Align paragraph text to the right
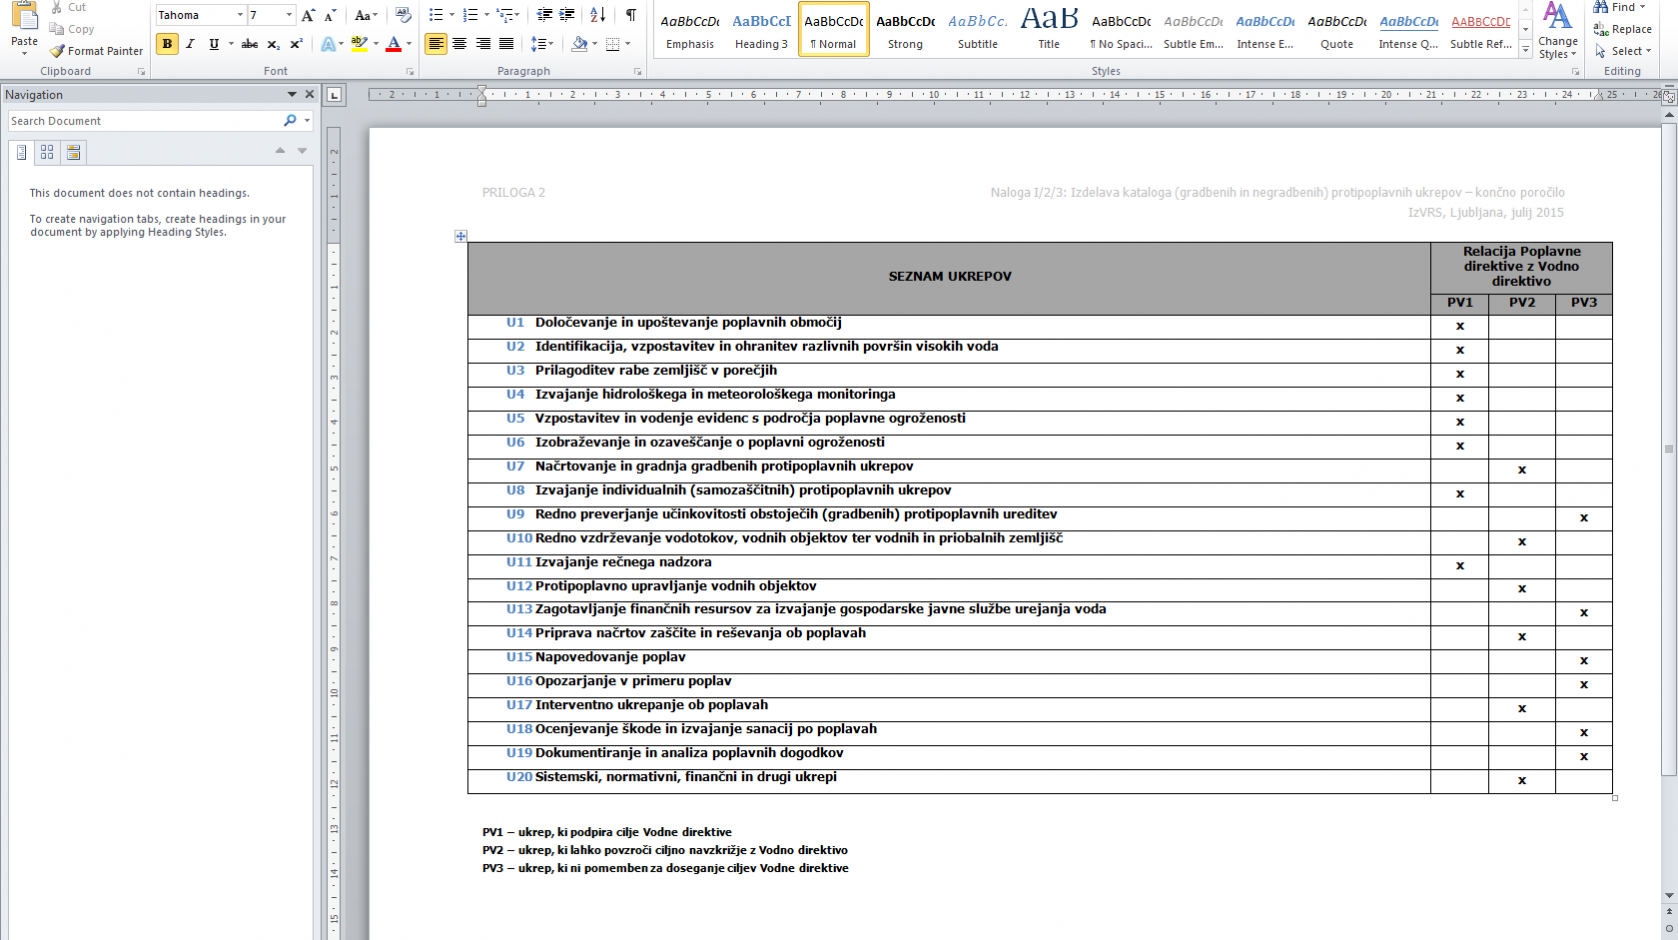Viewport: 1678px width, 940px height. 483,44
